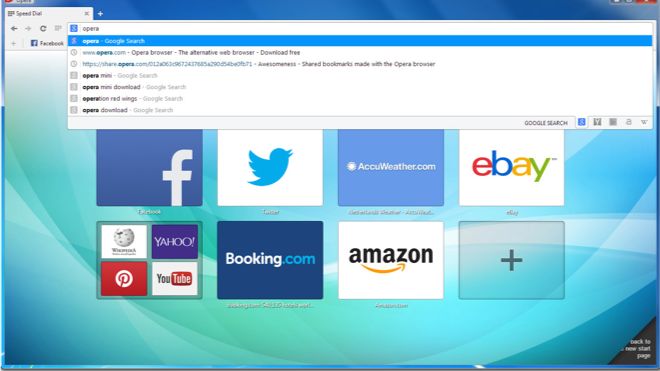
Task: Click the clock icon beside share.opera.com suggestion
Action: pyautogui.click(x=74, y=64)
